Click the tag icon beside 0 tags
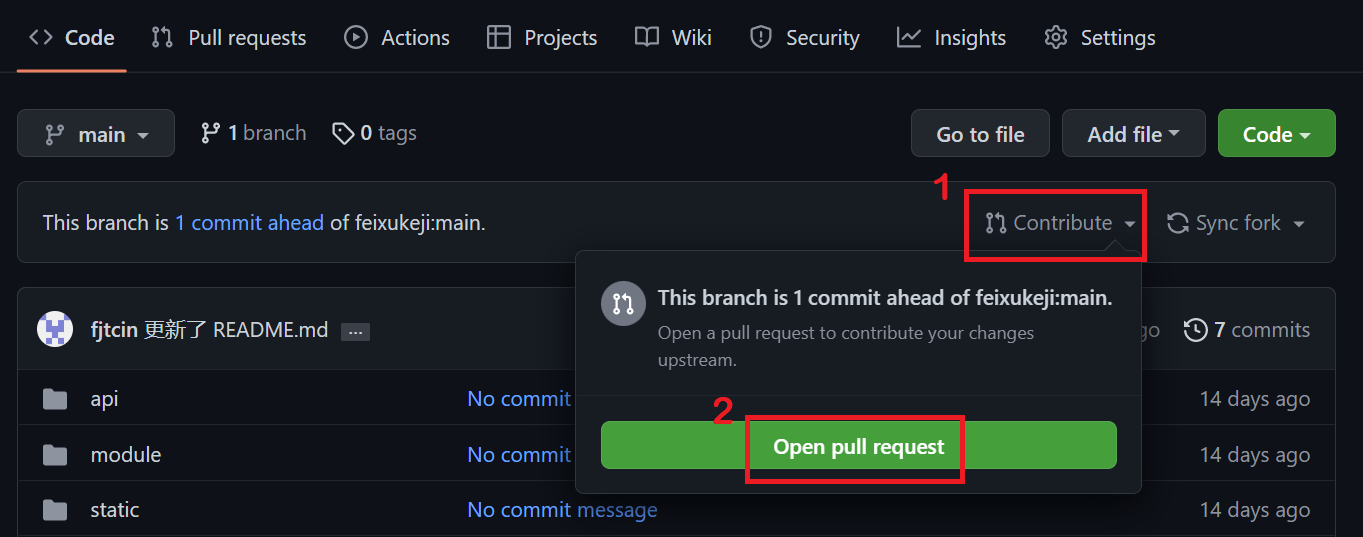The image size is (1363, 537). tap(343, 133)
